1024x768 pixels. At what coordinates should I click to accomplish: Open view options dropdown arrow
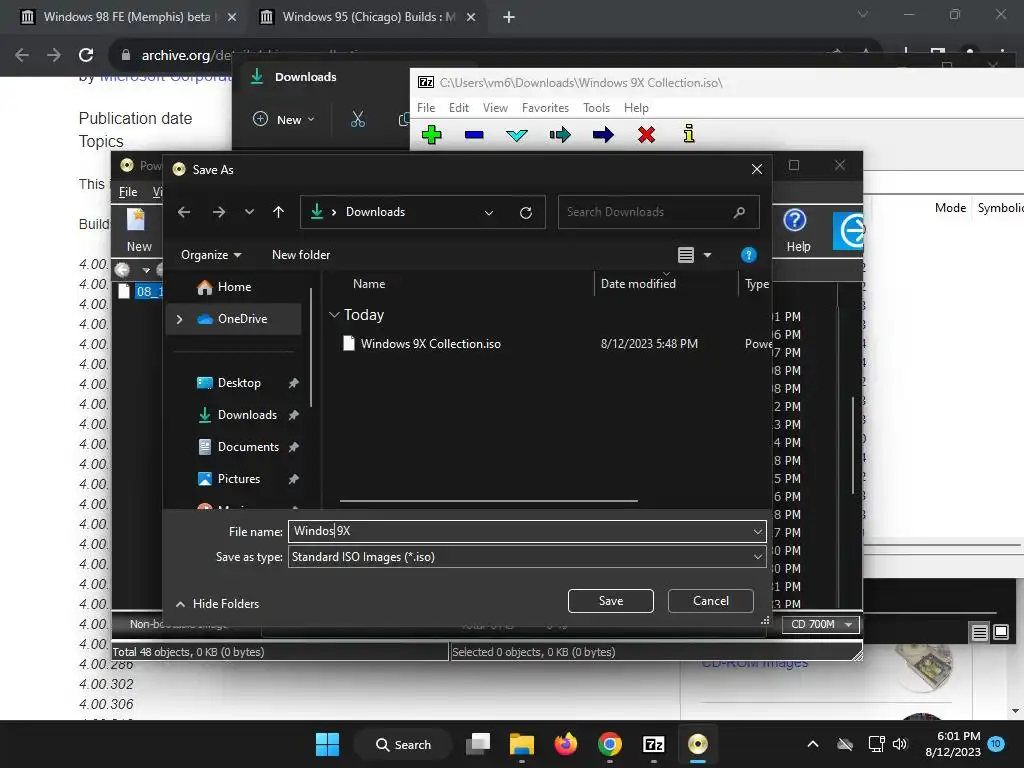coord(707,255)
